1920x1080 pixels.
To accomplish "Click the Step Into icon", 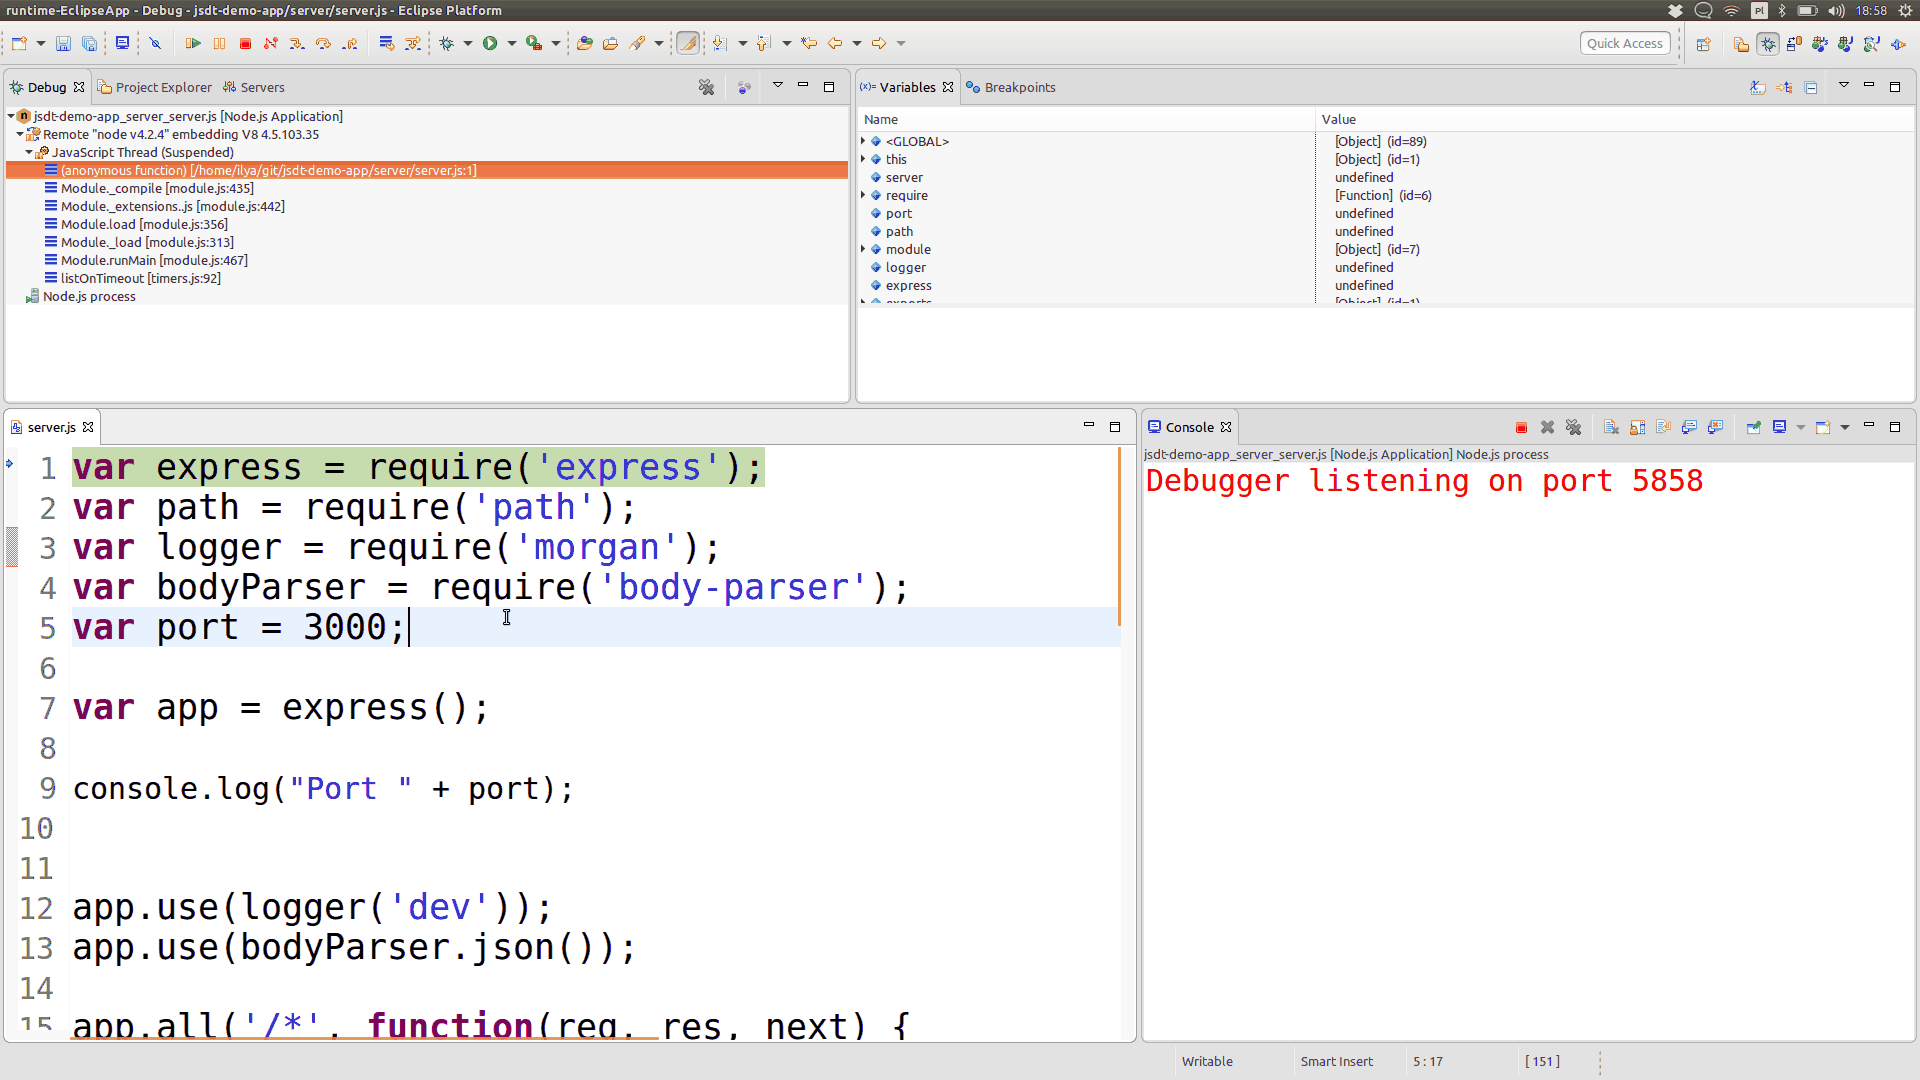I will point(297,43).
